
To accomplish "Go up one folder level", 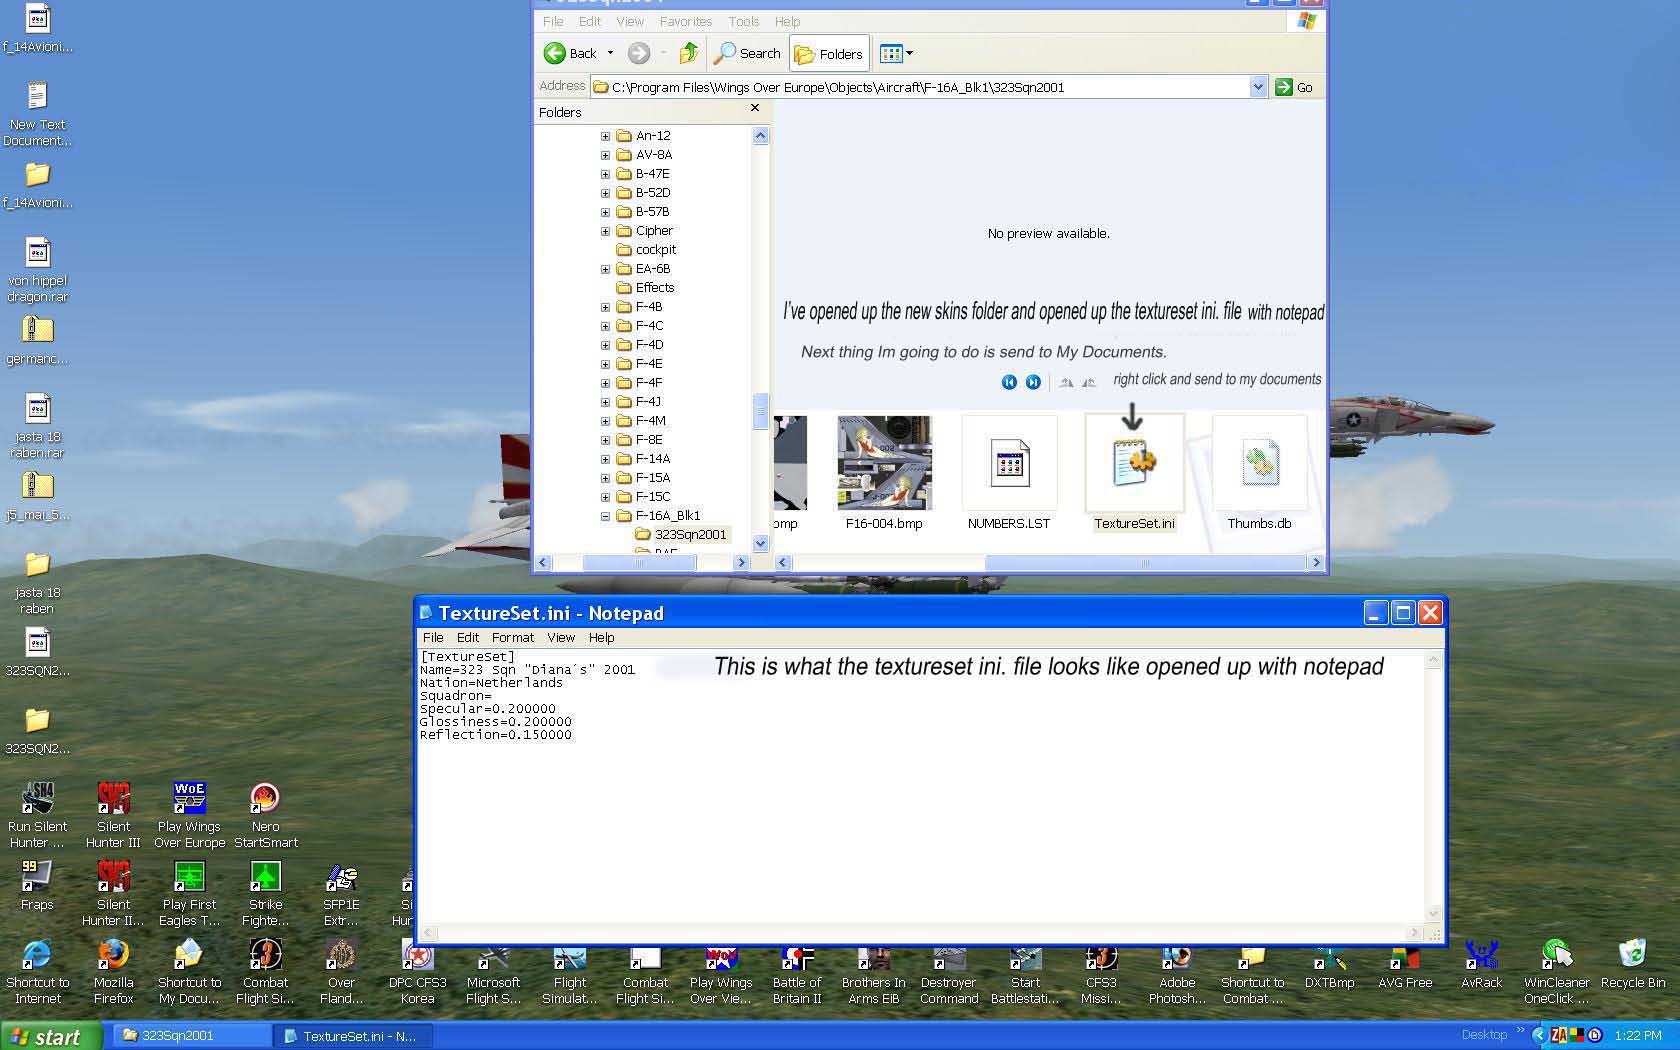I will pos(688,54).
